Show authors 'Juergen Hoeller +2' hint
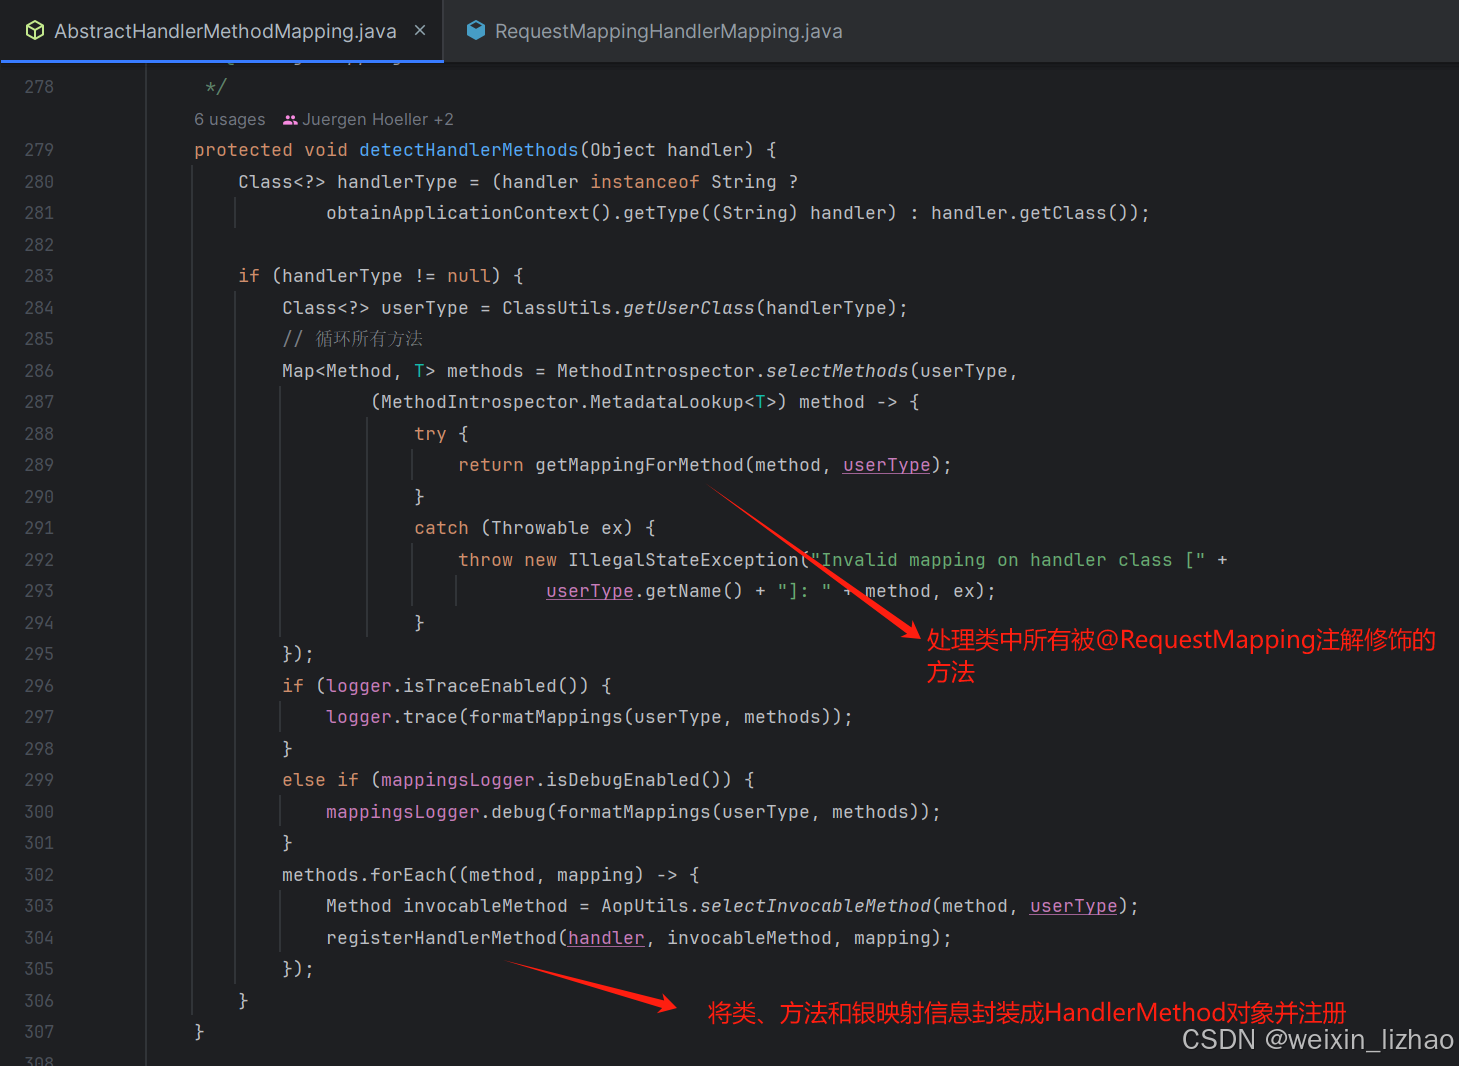 [378, 120]
